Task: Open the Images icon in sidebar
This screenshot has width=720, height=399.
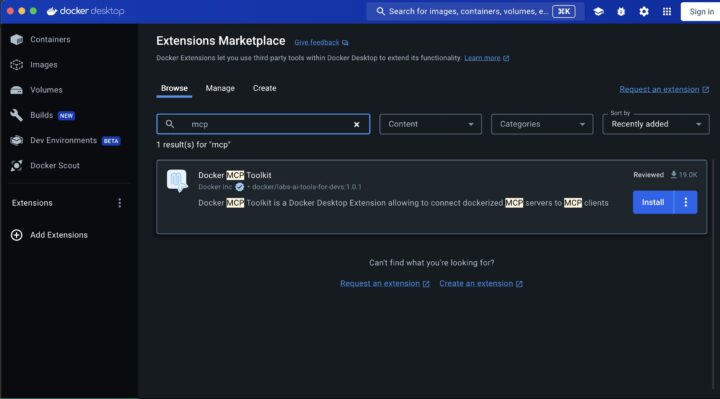Action: point(17,65)
